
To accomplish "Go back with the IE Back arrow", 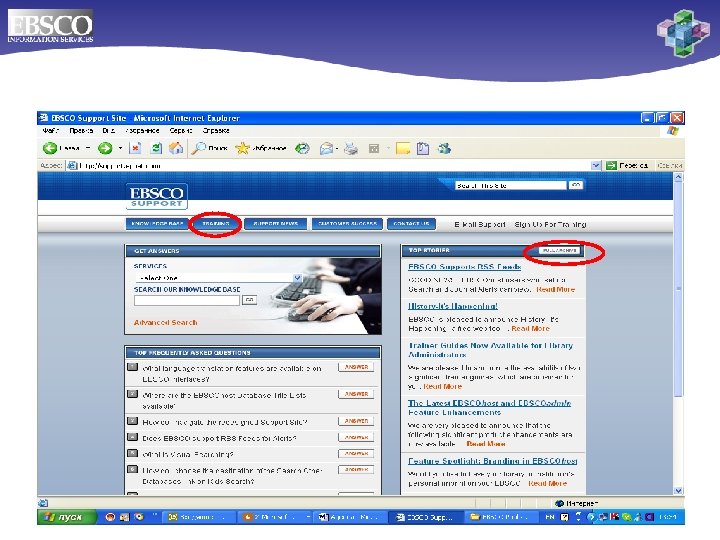I will pos(50,148).
